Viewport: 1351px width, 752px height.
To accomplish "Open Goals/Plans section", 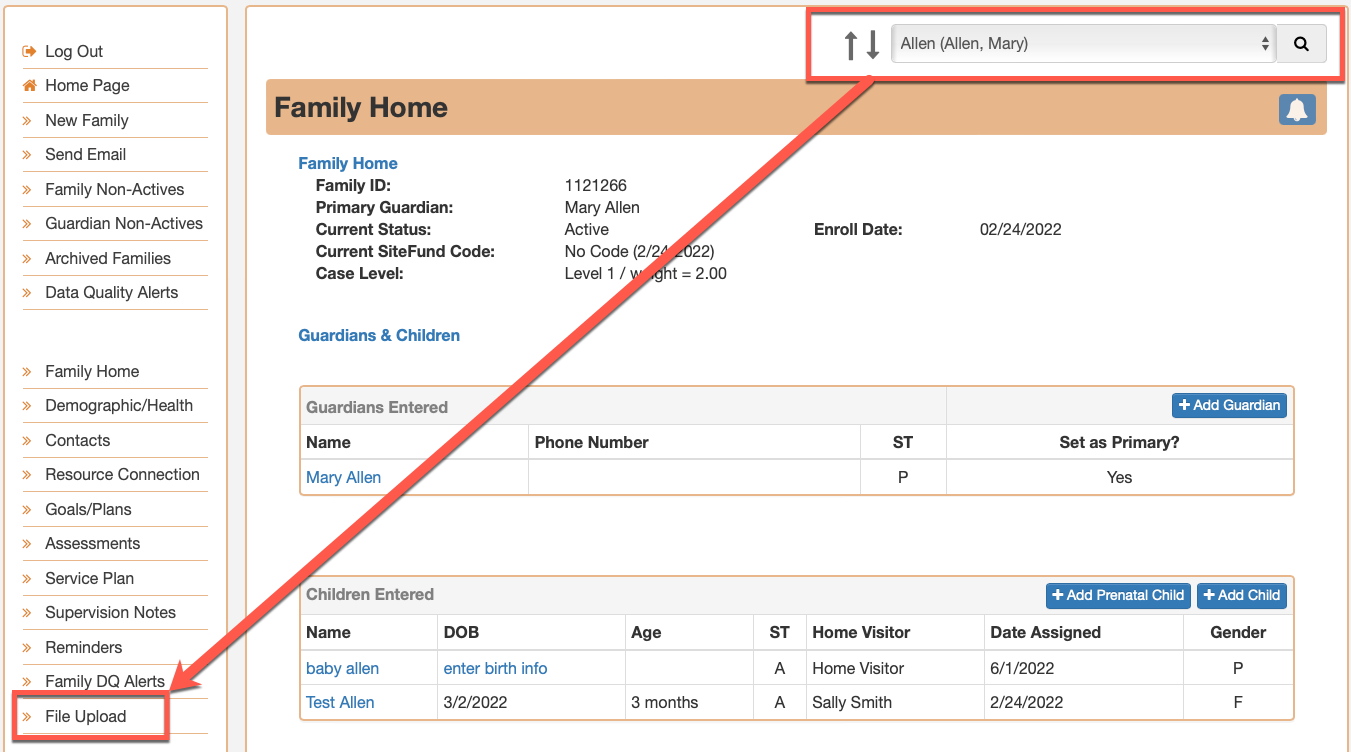I will point(88,509).
